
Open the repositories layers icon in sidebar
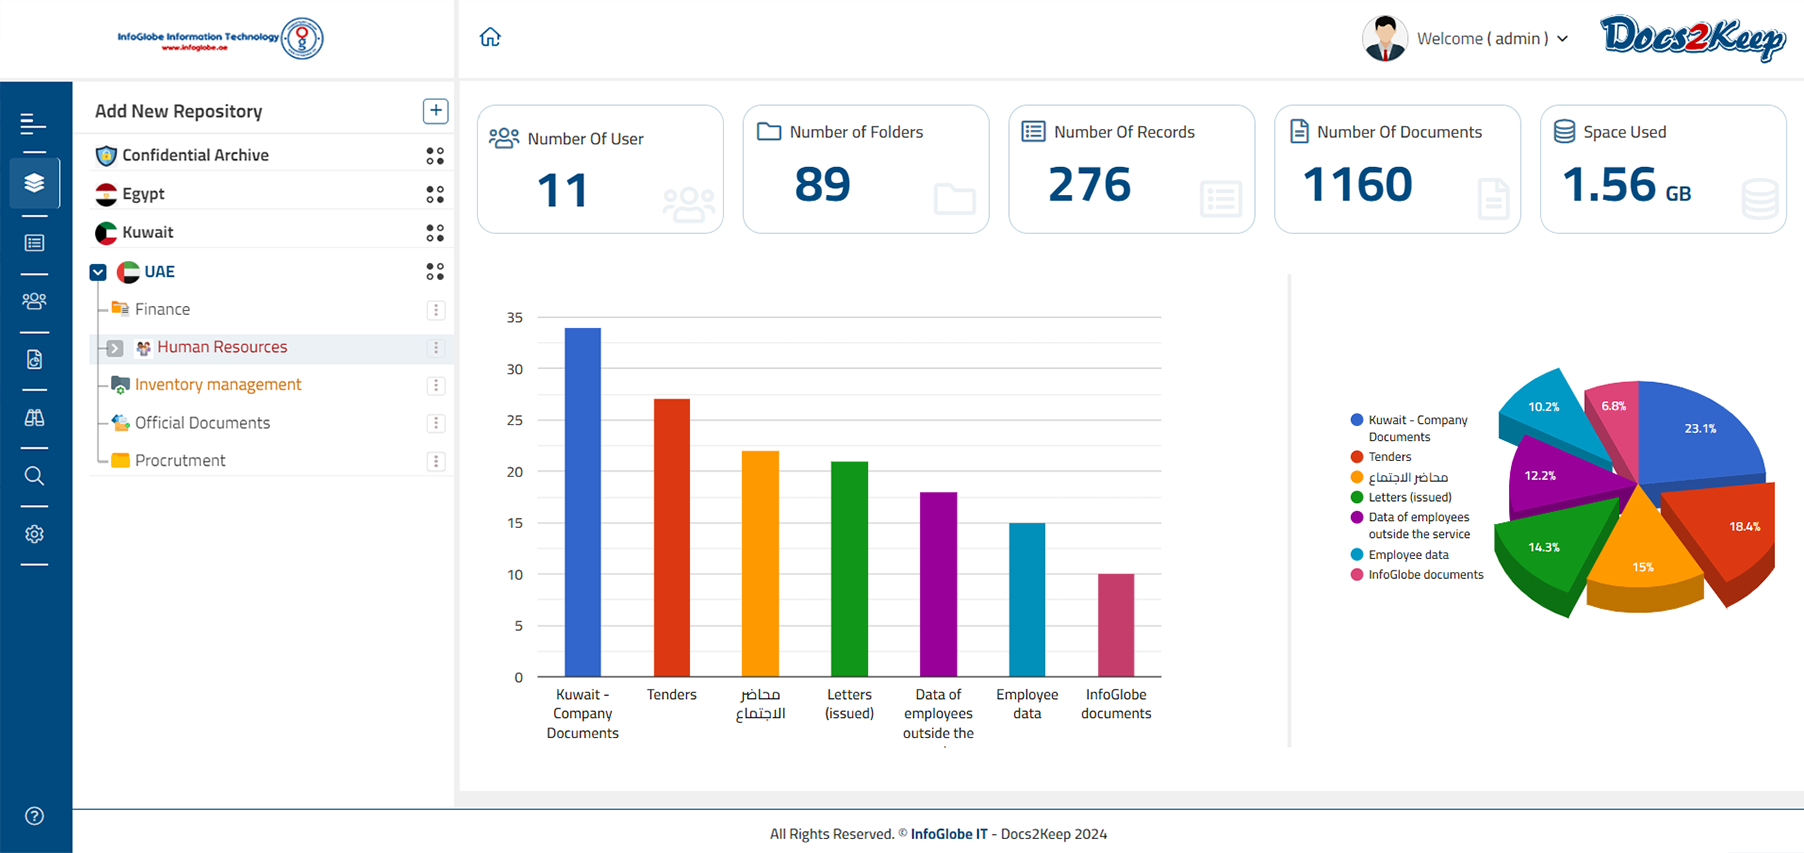(34, 183)
